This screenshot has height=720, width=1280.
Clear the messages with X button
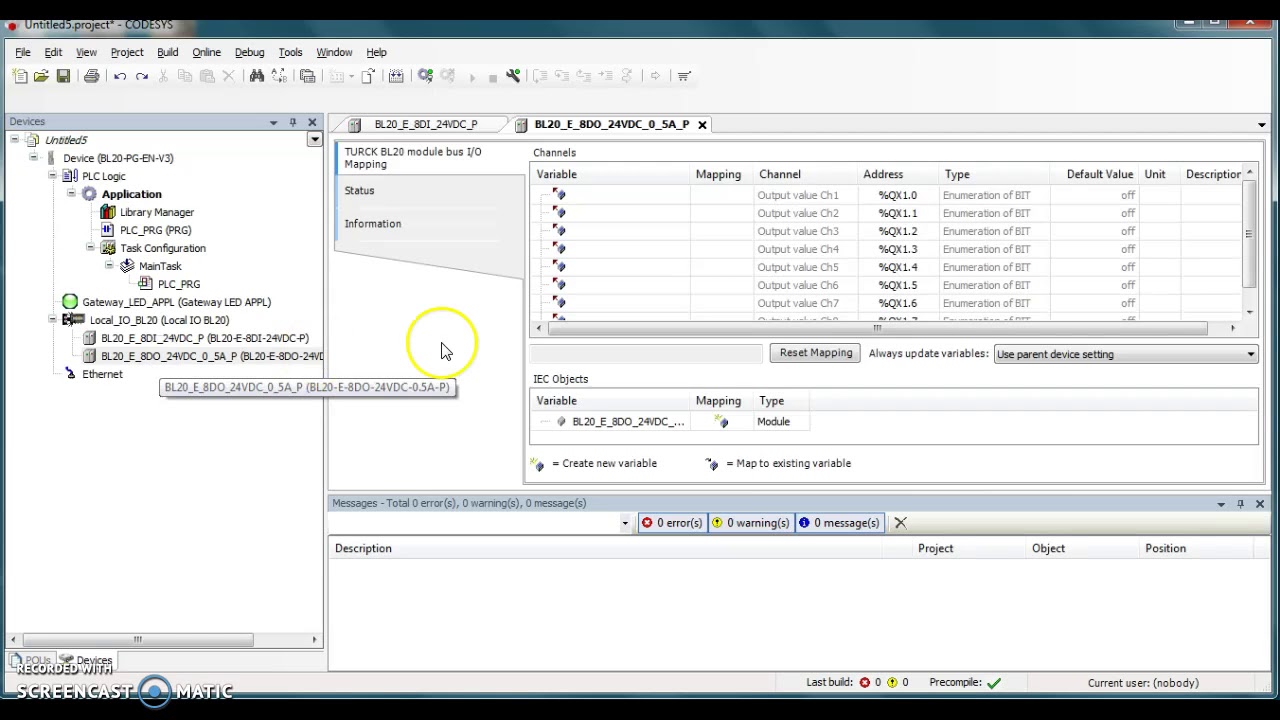[x=900, y=523]
